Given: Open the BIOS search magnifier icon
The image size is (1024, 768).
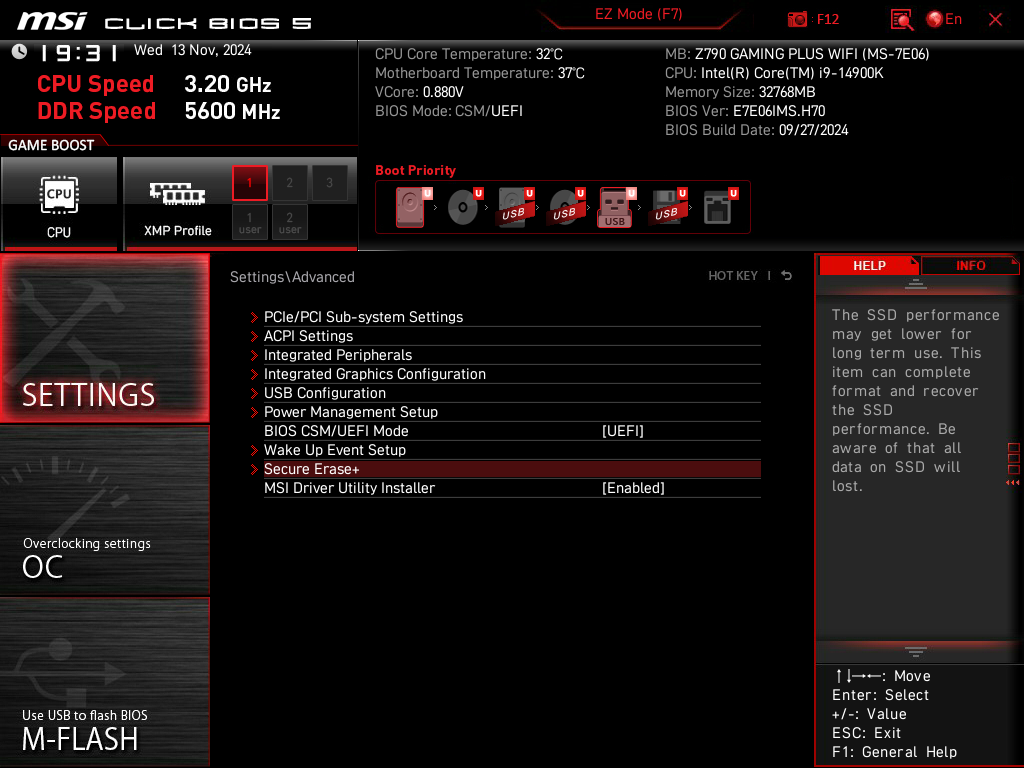Looking at the screenshot, I should tap(902, 20).
